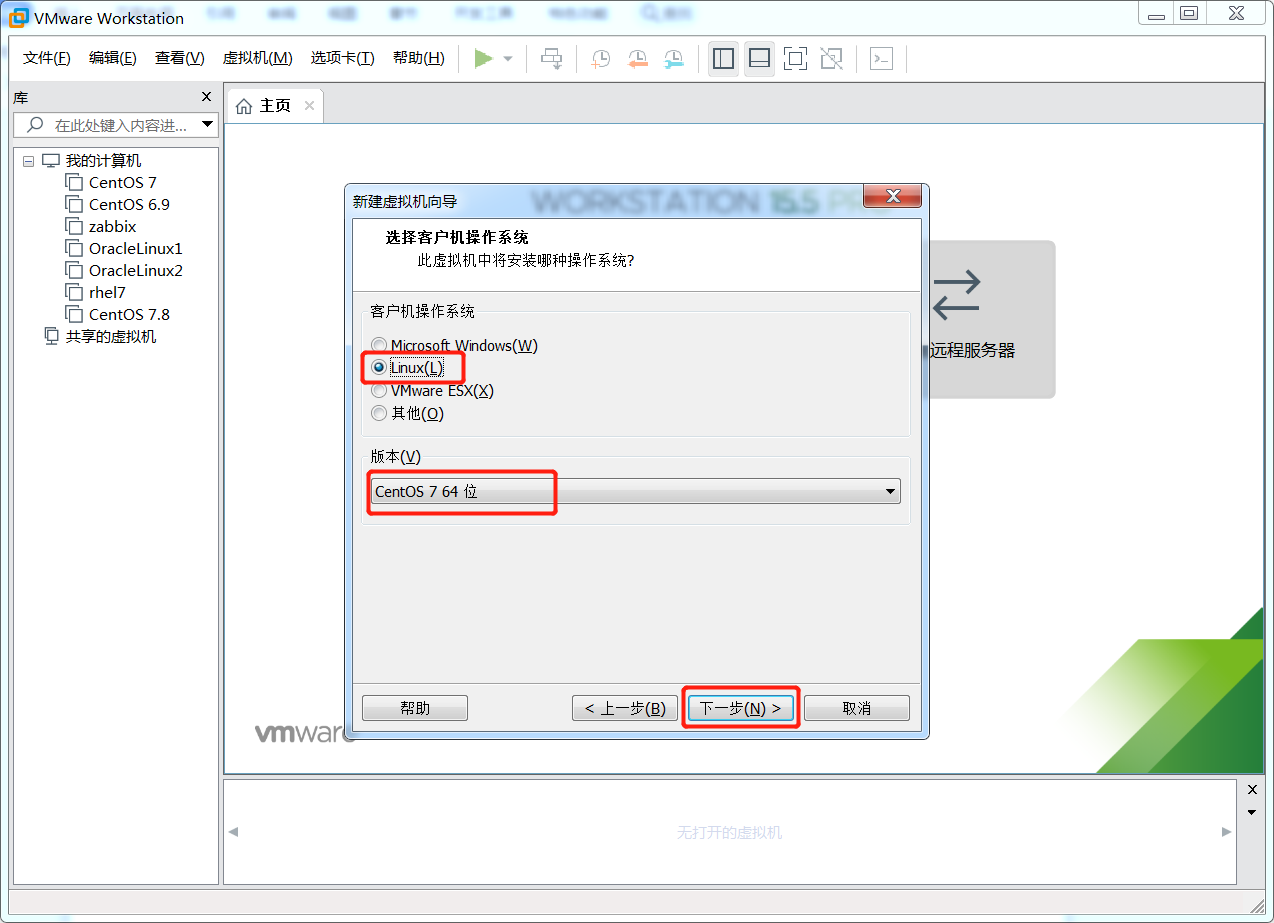Click the green Power On play icon

pyautogui.click(x=483, y=59)
